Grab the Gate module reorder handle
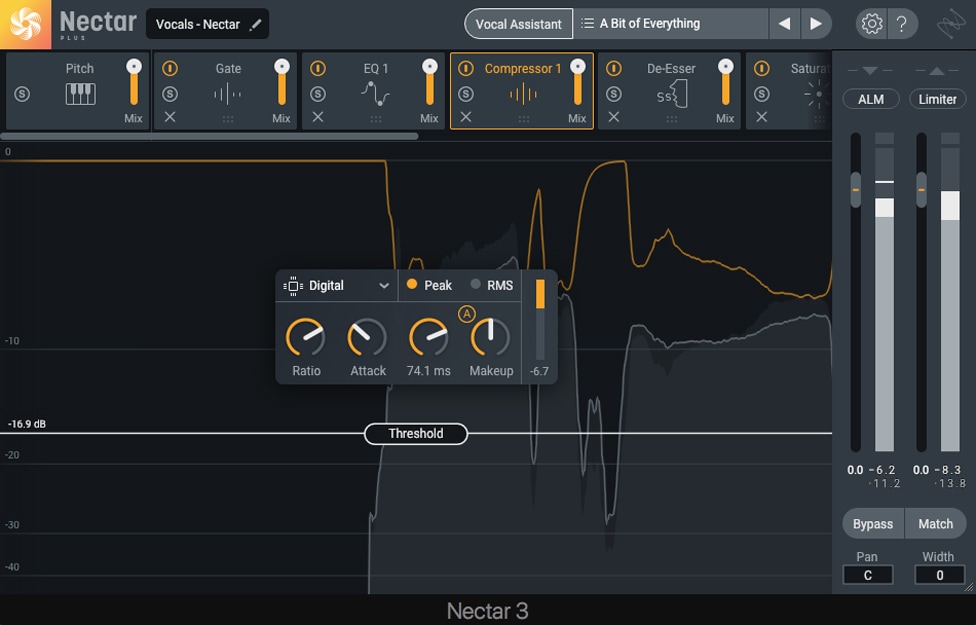Screen dimensions: 976x625 [228, 119]
